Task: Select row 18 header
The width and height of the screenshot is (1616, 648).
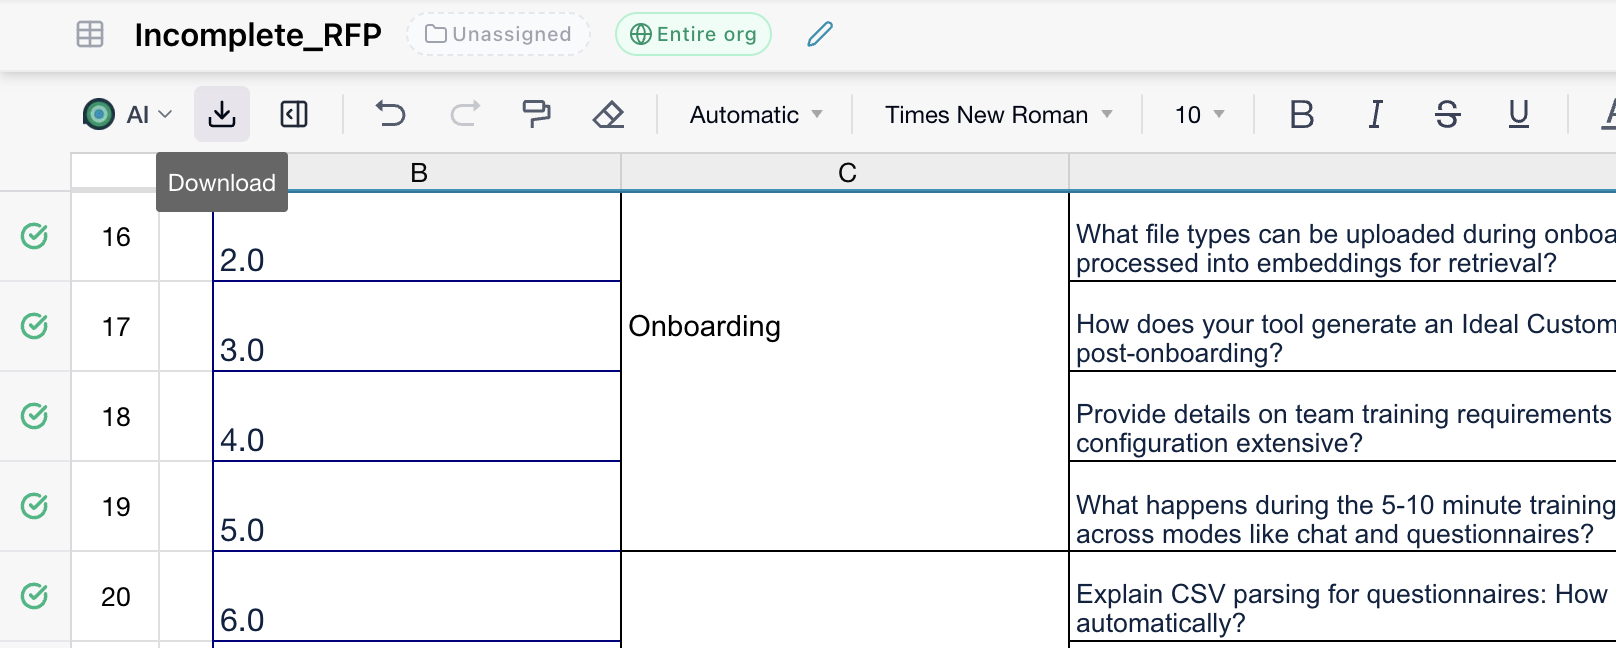Action: (x=115, y=417)
